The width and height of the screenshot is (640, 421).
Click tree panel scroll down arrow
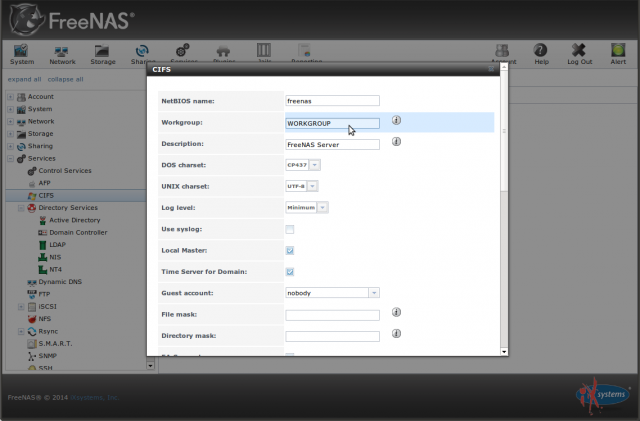[150, 365]
